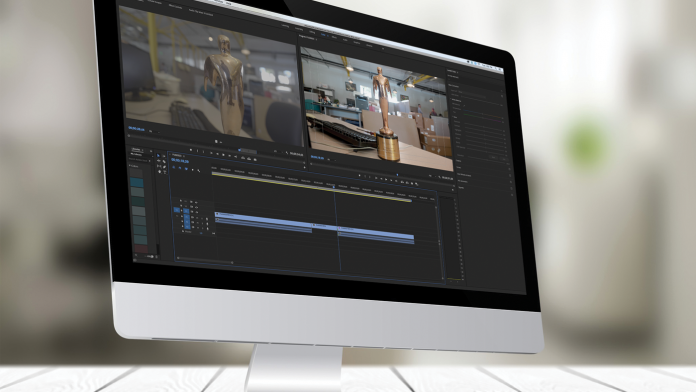
Task: Click Insert button in Source monitor
Action: [243, 158]
